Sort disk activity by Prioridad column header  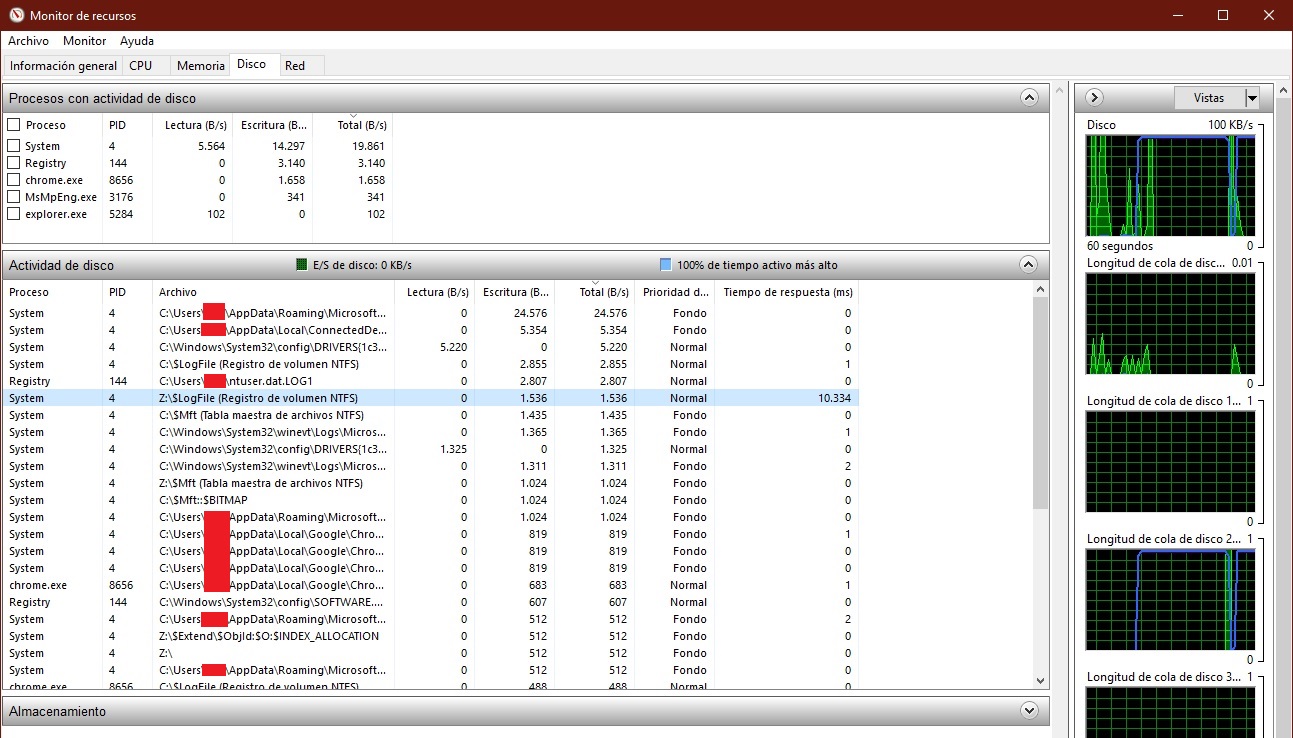tap(675, 292)
